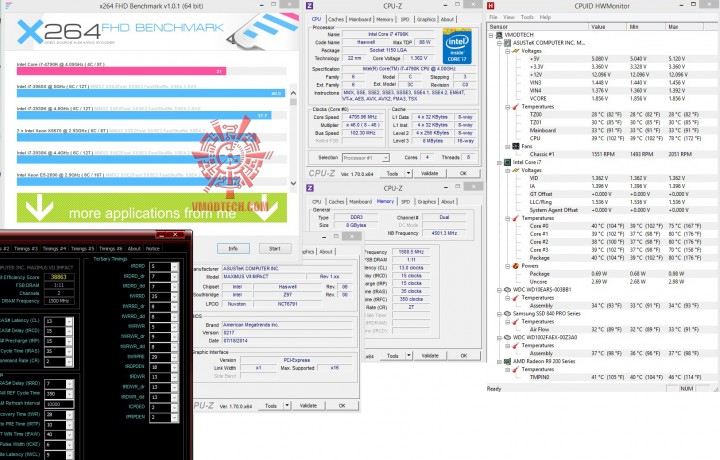The height and width of the screenshot is (460, 720).
Task: Collapse the Intel Core i7 node
Action: coord(499,163)
